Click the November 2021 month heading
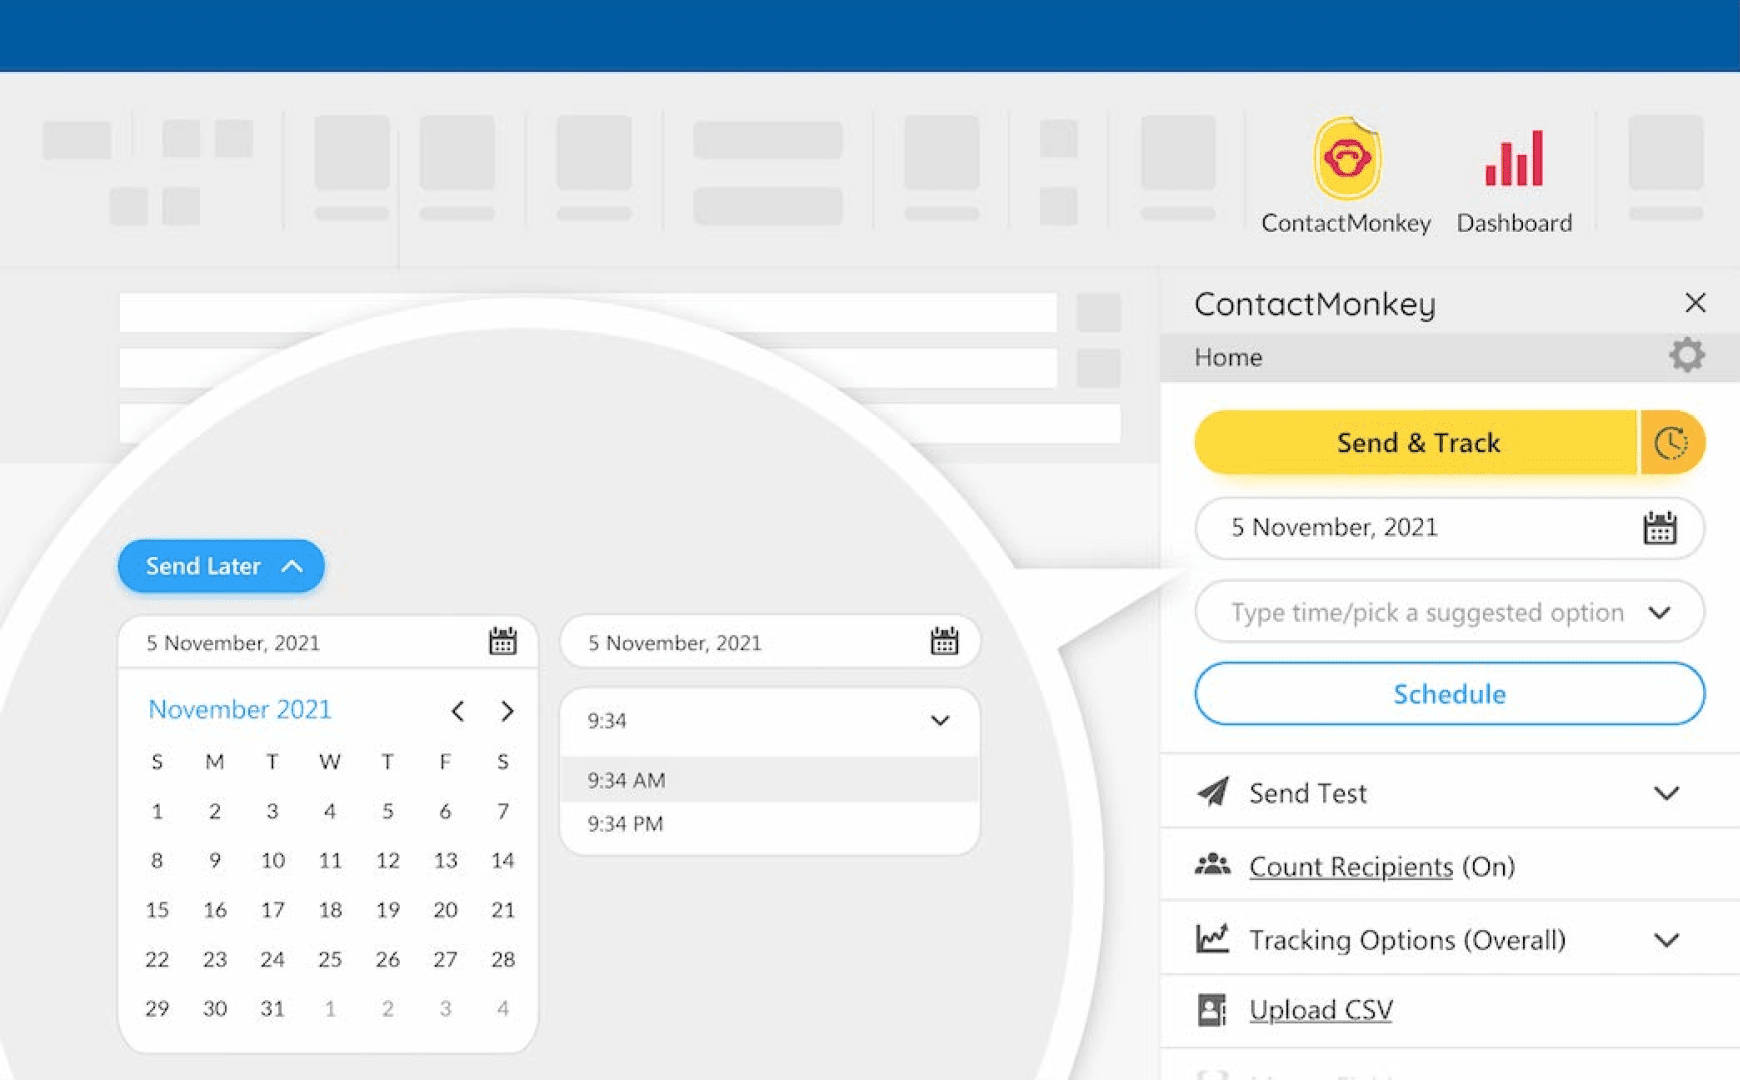 pos(240,709)
